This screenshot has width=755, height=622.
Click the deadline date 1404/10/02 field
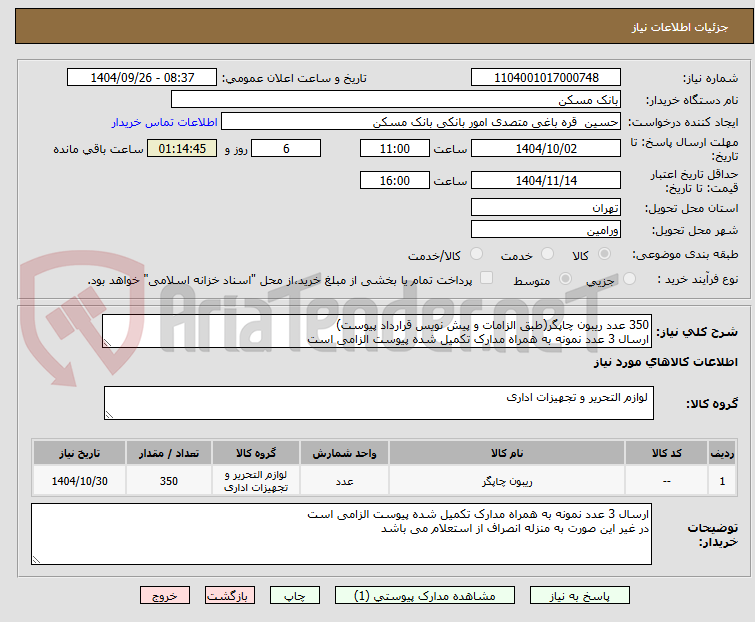(x=546, y=148)
